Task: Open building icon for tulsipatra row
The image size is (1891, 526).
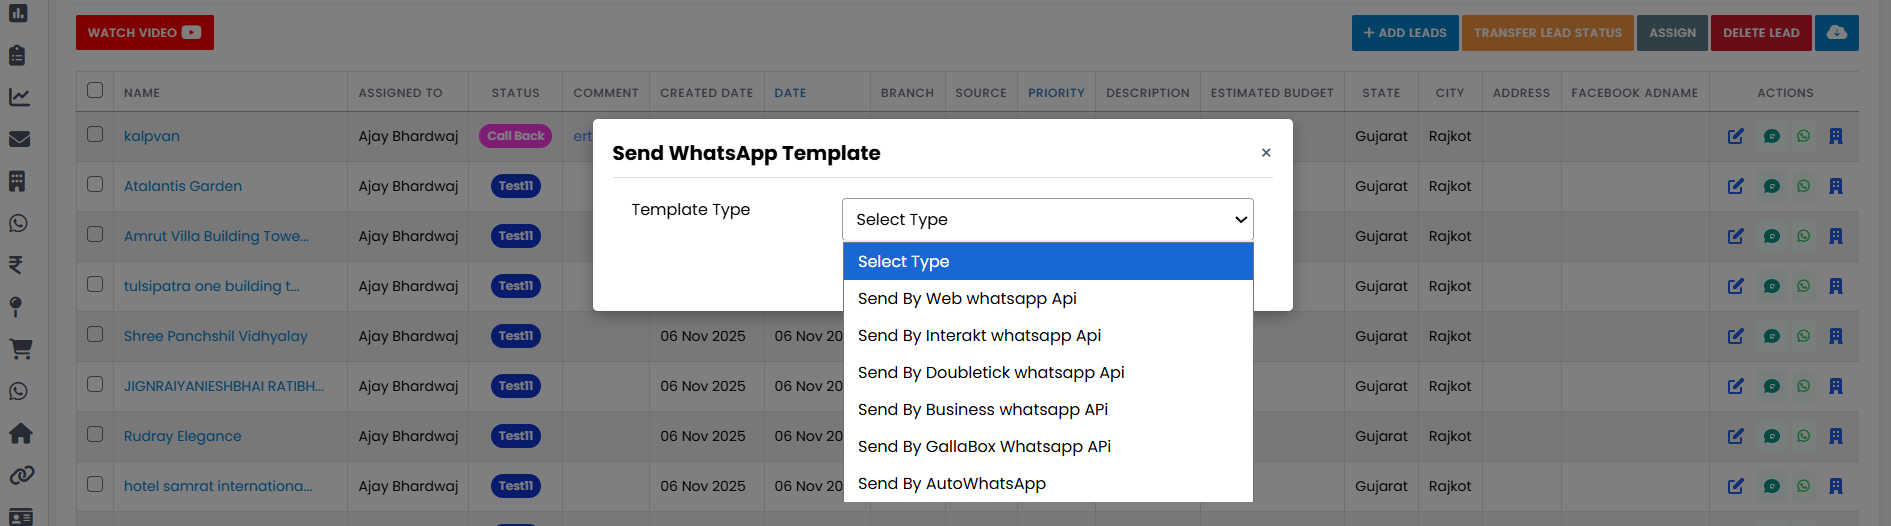Action: pos(1836,286)
